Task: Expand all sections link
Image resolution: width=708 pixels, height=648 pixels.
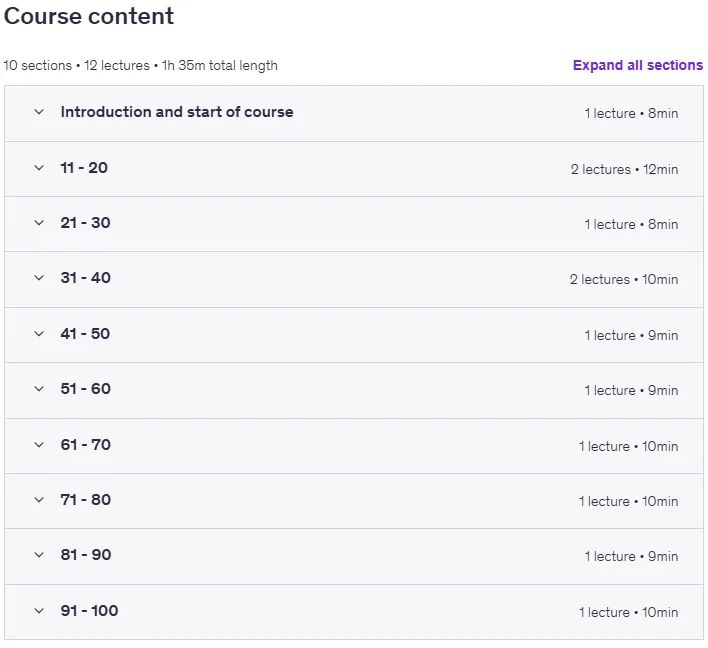Action: (x=638, y=65)
